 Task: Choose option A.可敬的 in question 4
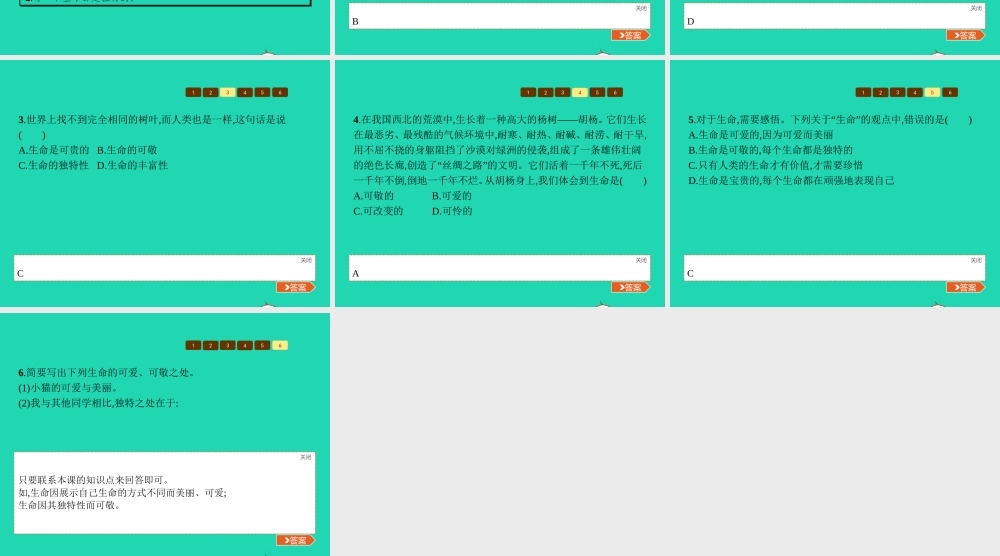point(374,196)
